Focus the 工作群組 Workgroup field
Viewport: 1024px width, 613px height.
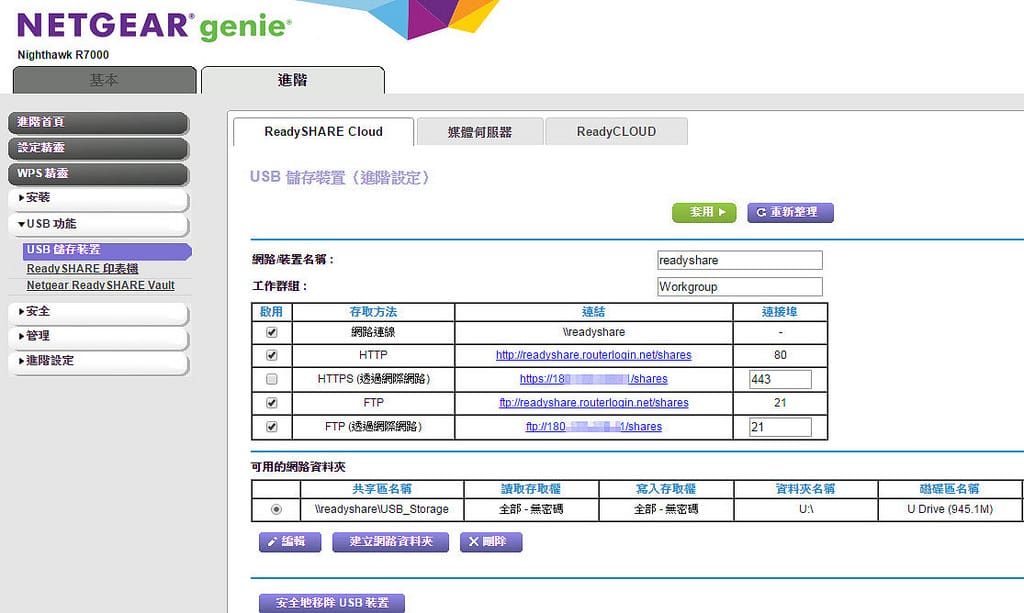[x=740, y=287]
